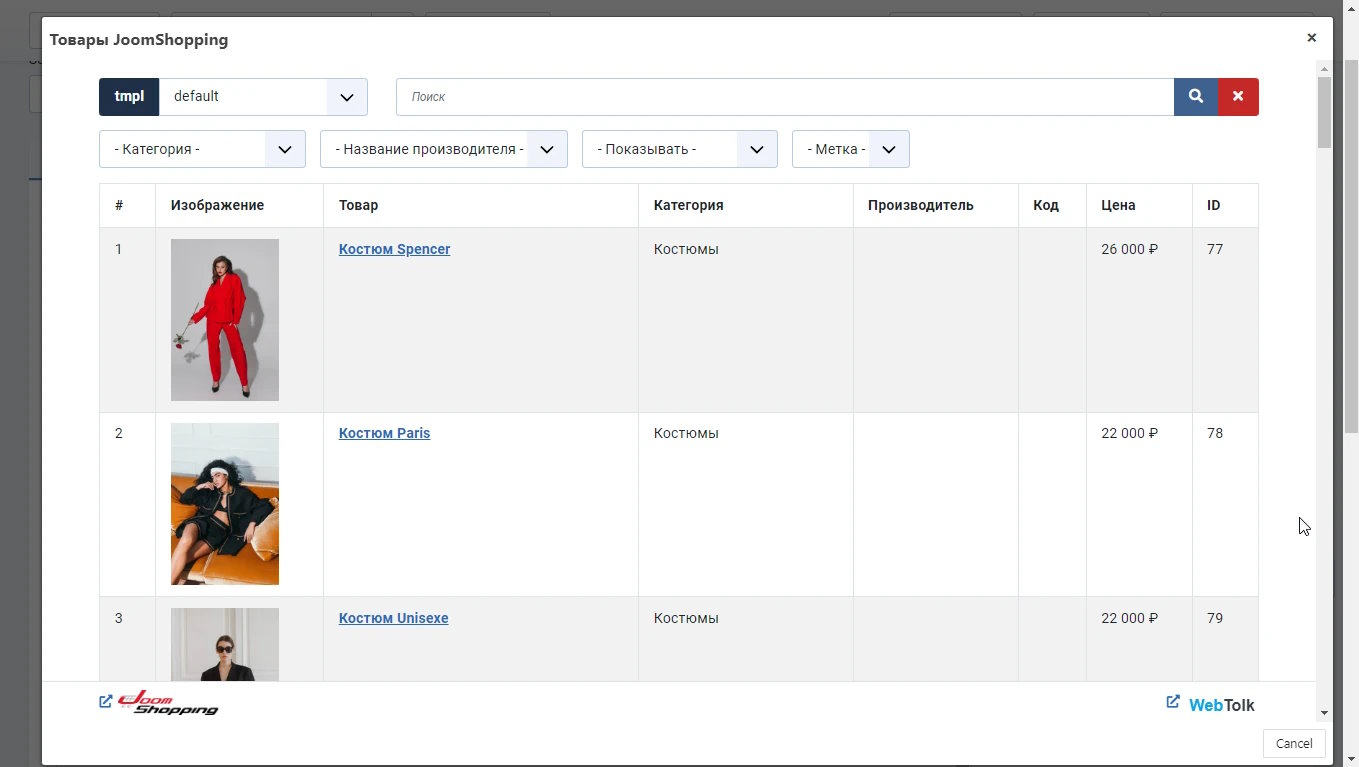Click the magnifier search button

tap(1195, 97)
